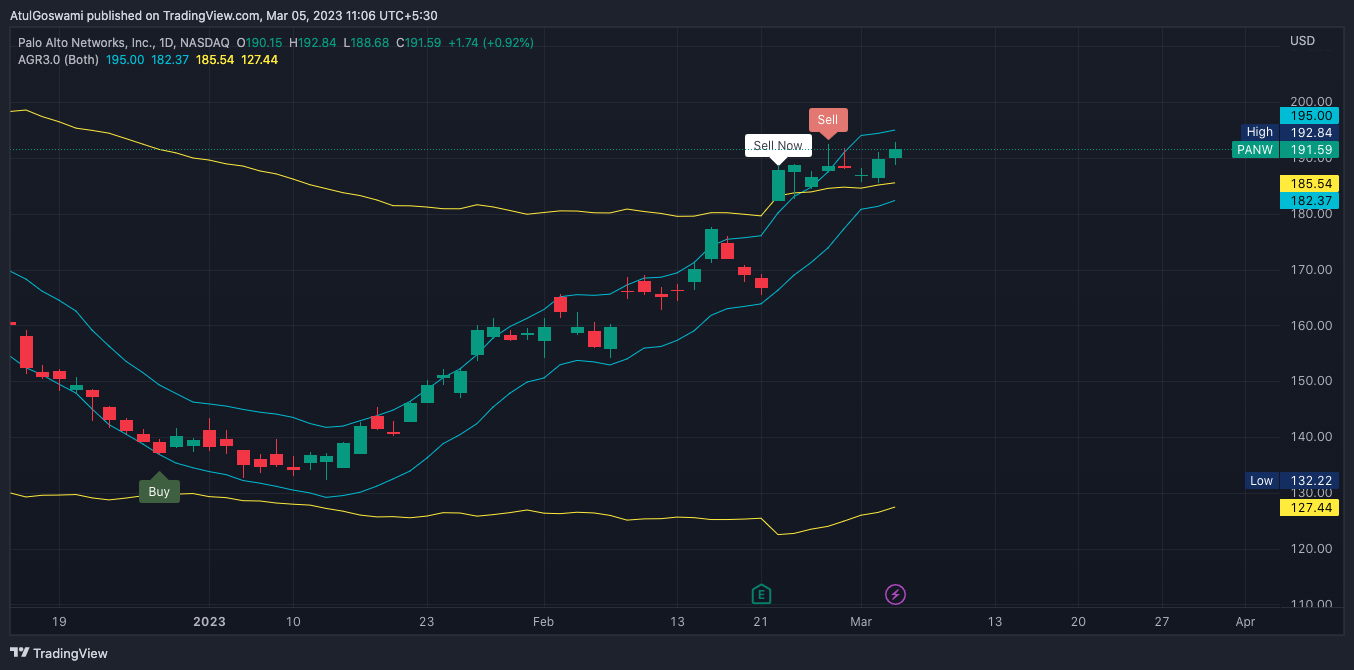This screenshot has height=670, width=1354.
Task: Click the 127.44 yellow price tag
Action: tap(1309, 508)
